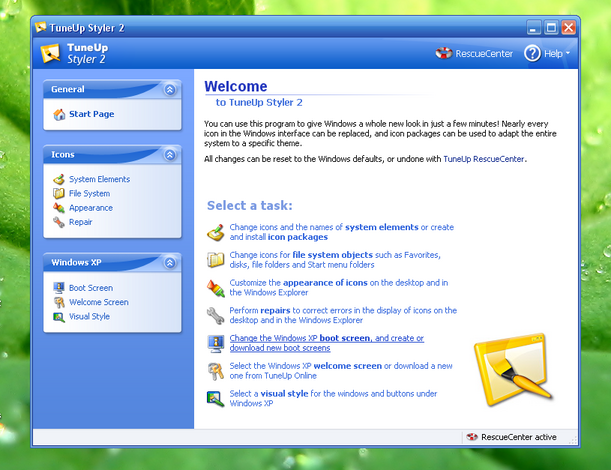Click the RescueCenter header button label
Viewport: 611px width, 470px height.
tap(484, 54)
